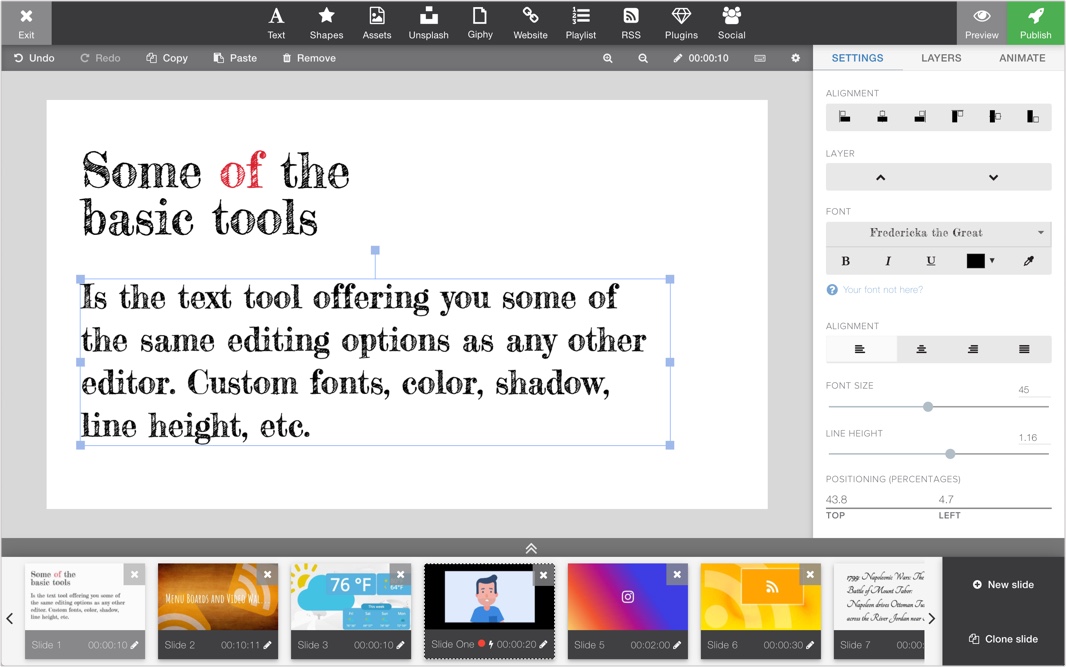
Task: Create a New slide
Action: pos(1003,584)
